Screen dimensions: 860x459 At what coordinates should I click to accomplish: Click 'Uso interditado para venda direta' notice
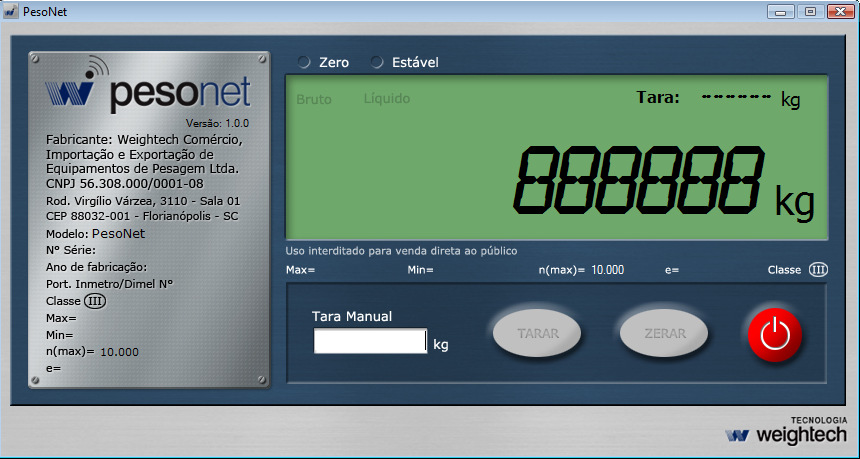click(401, 251)
